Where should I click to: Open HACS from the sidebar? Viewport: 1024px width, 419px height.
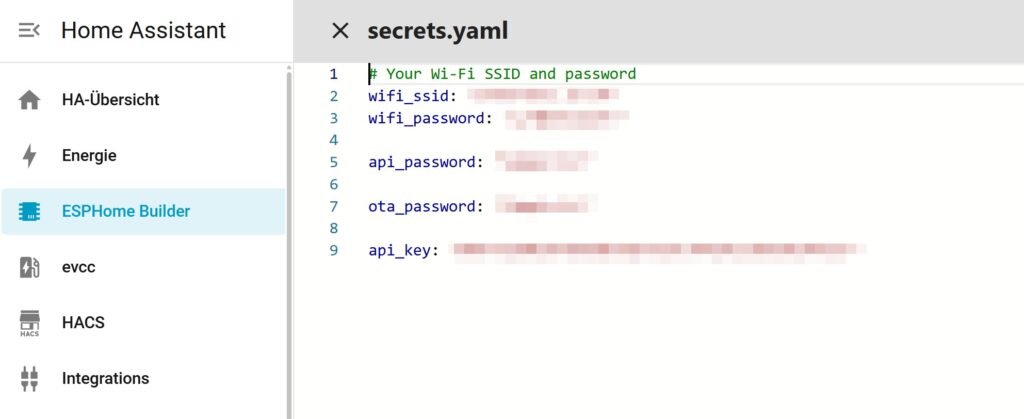tap(83, 323)
